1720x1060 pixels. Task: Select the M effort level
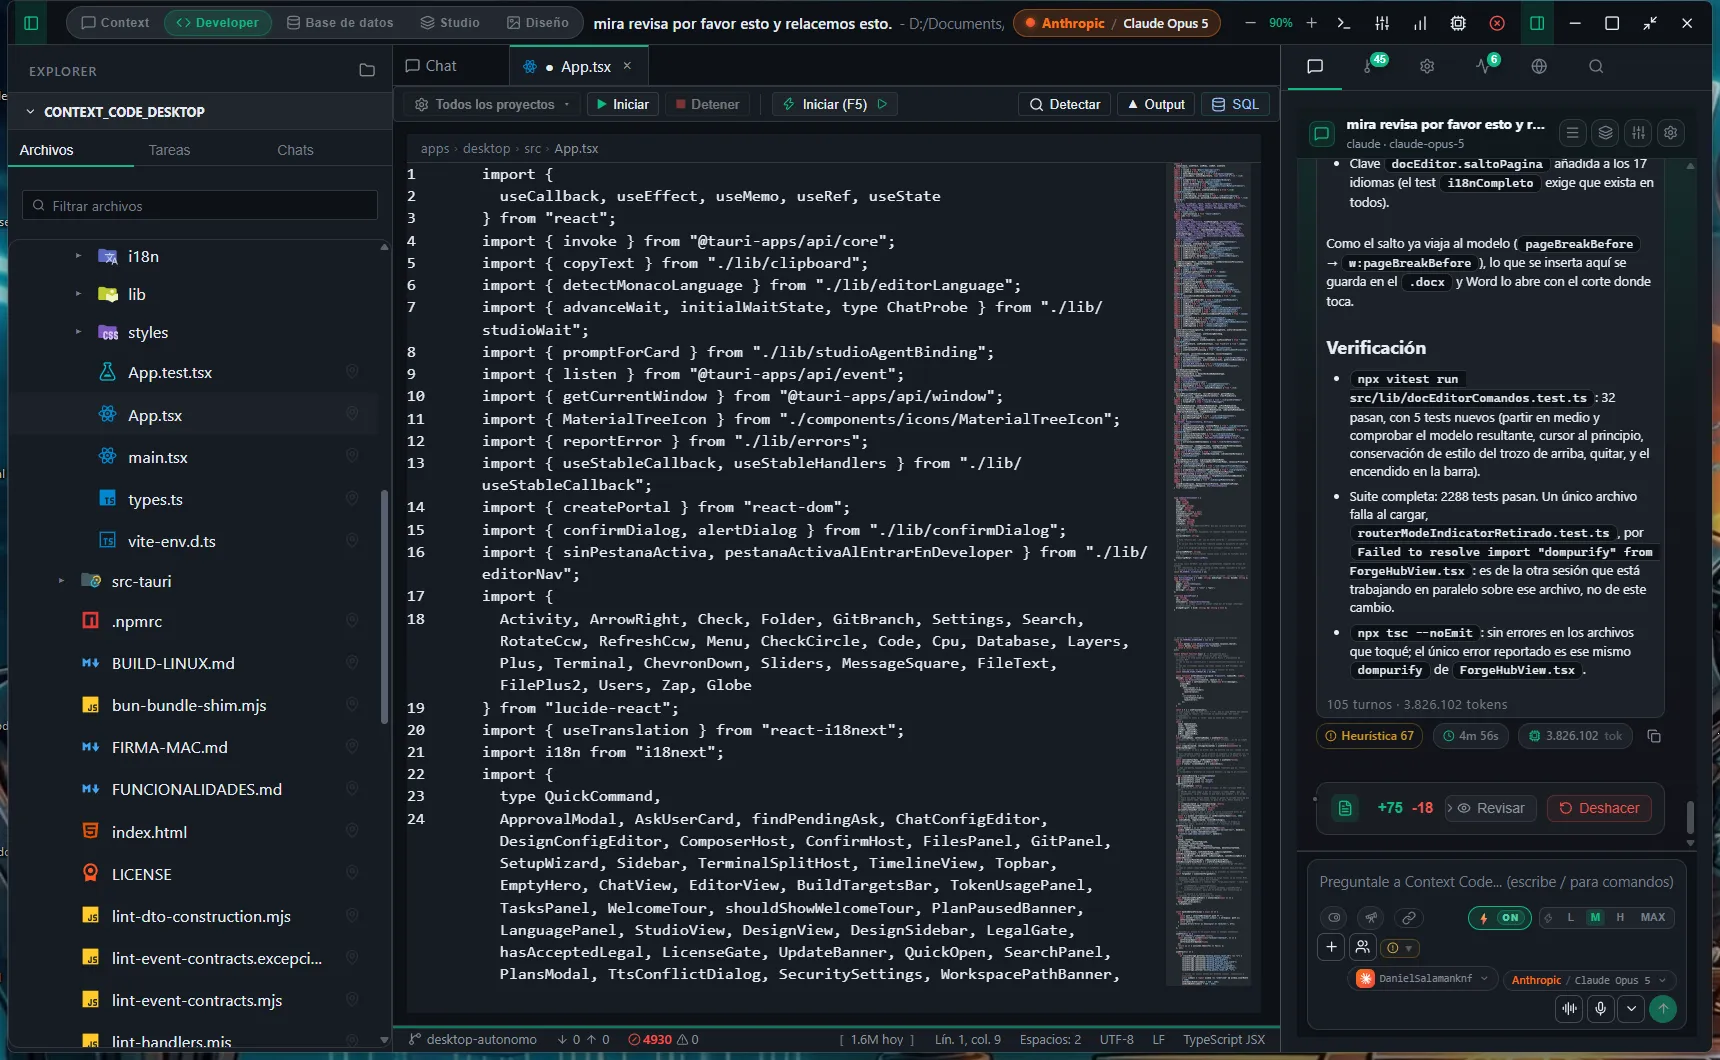click(1595, 917)
